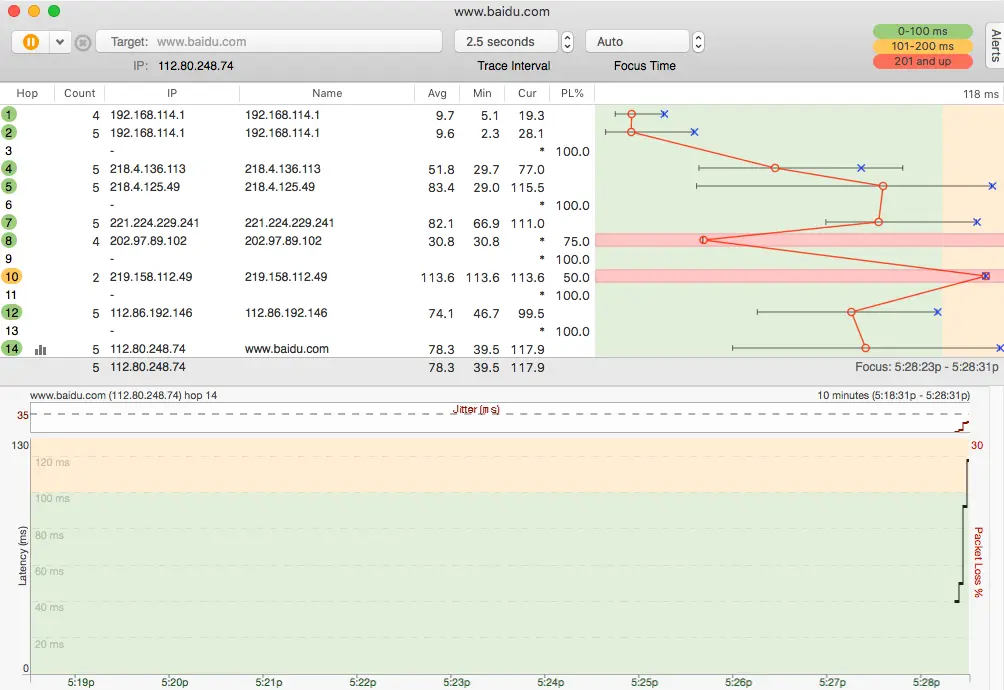Click the Target field with www.baidu.com
The width and height of the screenshot is (1004, 690).
click(269, 42)
